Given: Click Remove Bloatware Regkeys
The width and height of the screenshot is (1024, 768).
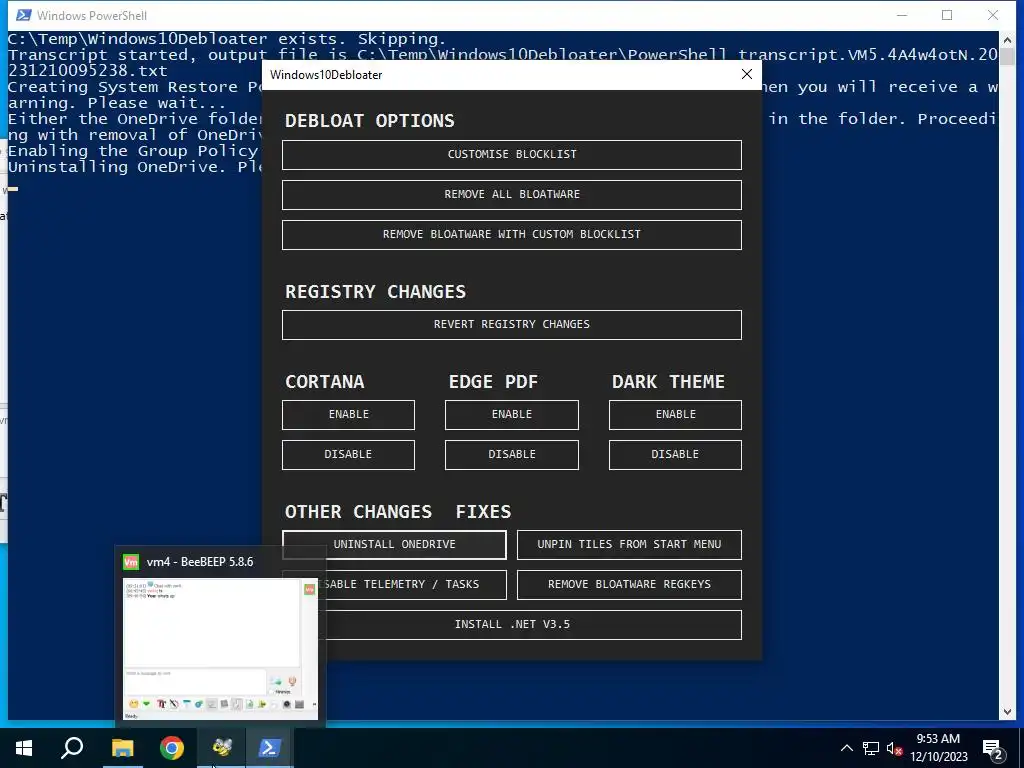Looking at the screenshot, I should pos(629,584).
